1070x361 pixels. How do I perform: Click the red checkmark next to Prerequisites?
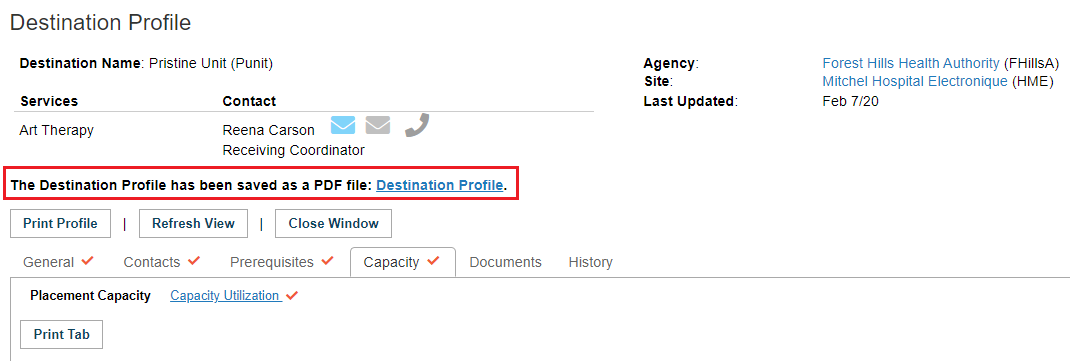(328, 261)
